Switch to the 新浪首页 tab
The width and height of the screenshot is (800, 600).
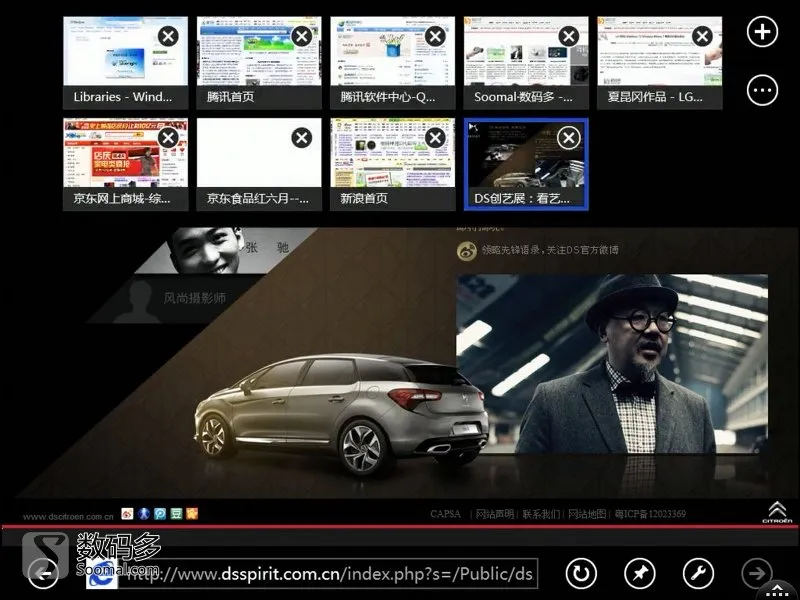393,164
